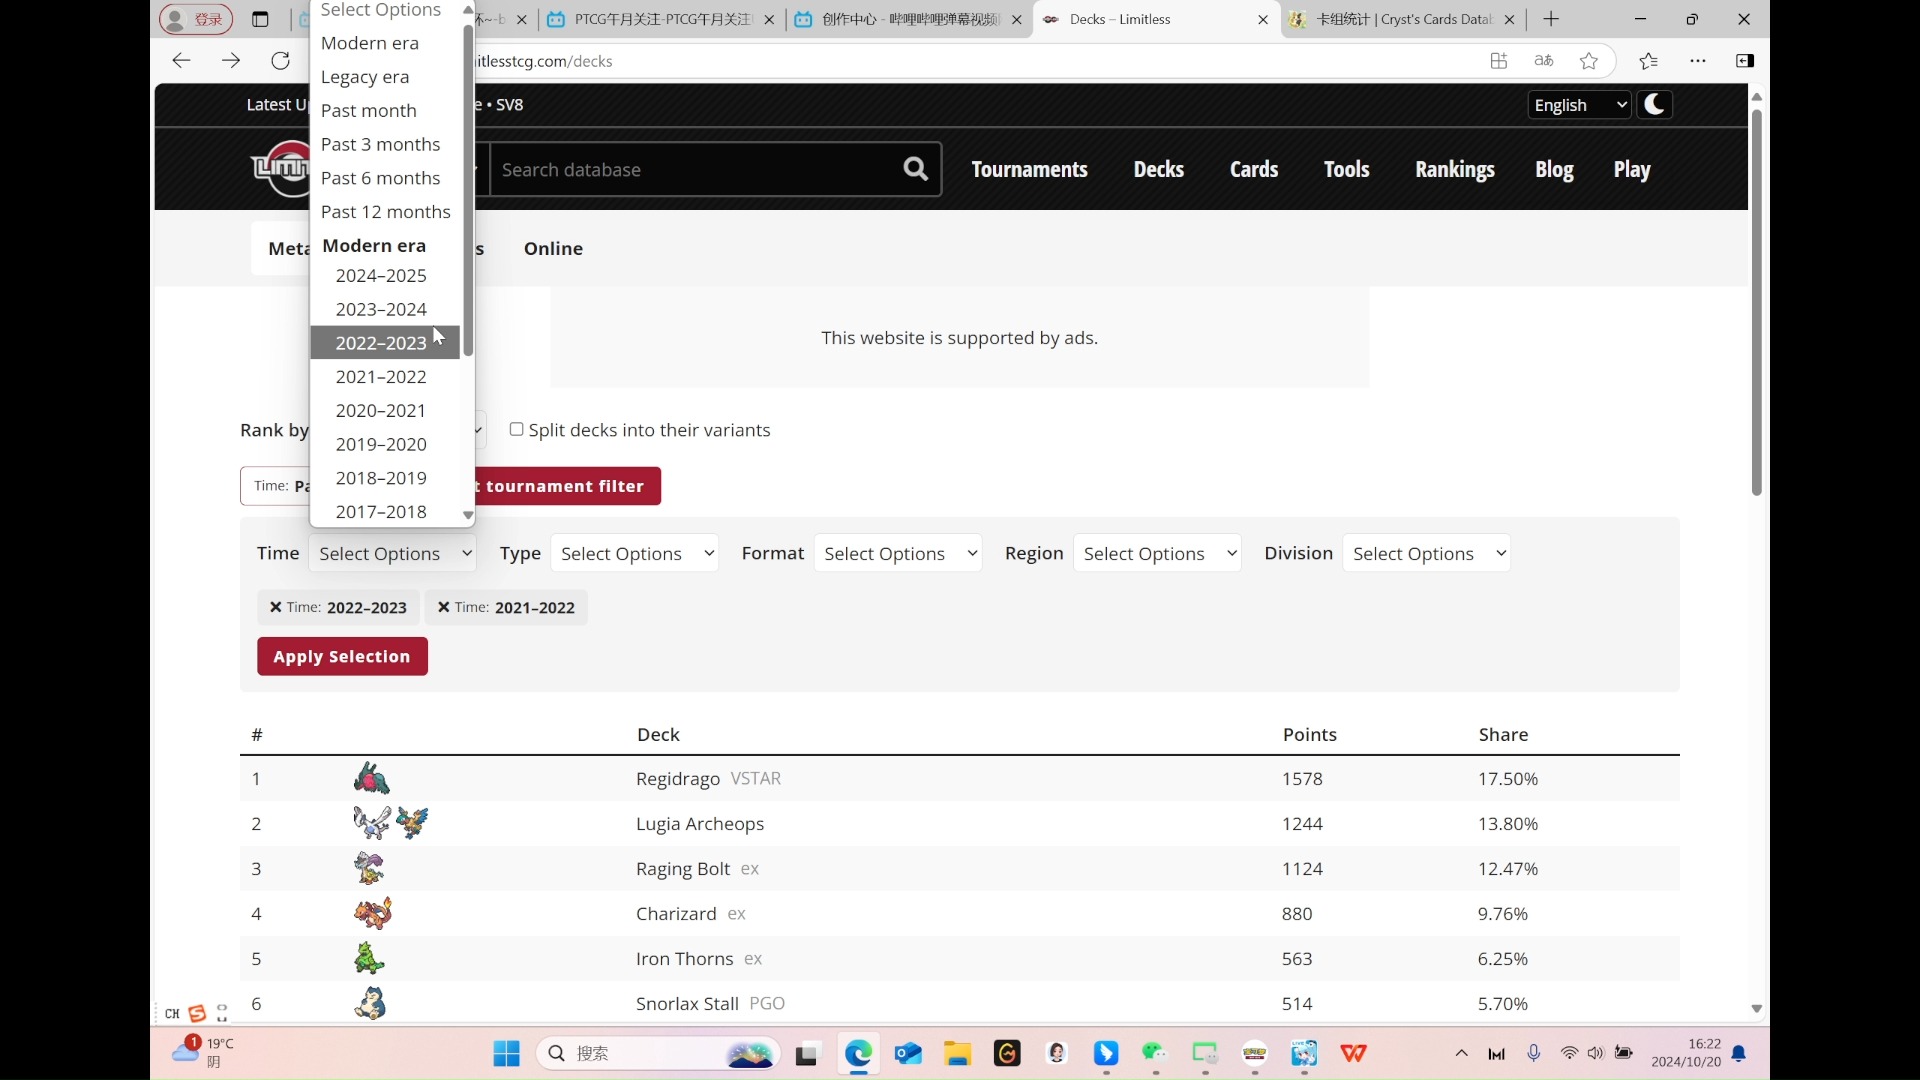This screenshot has height=1080, width=1920.
Task: Open the Outlook taskbar icon
Action: [908, 1053]
